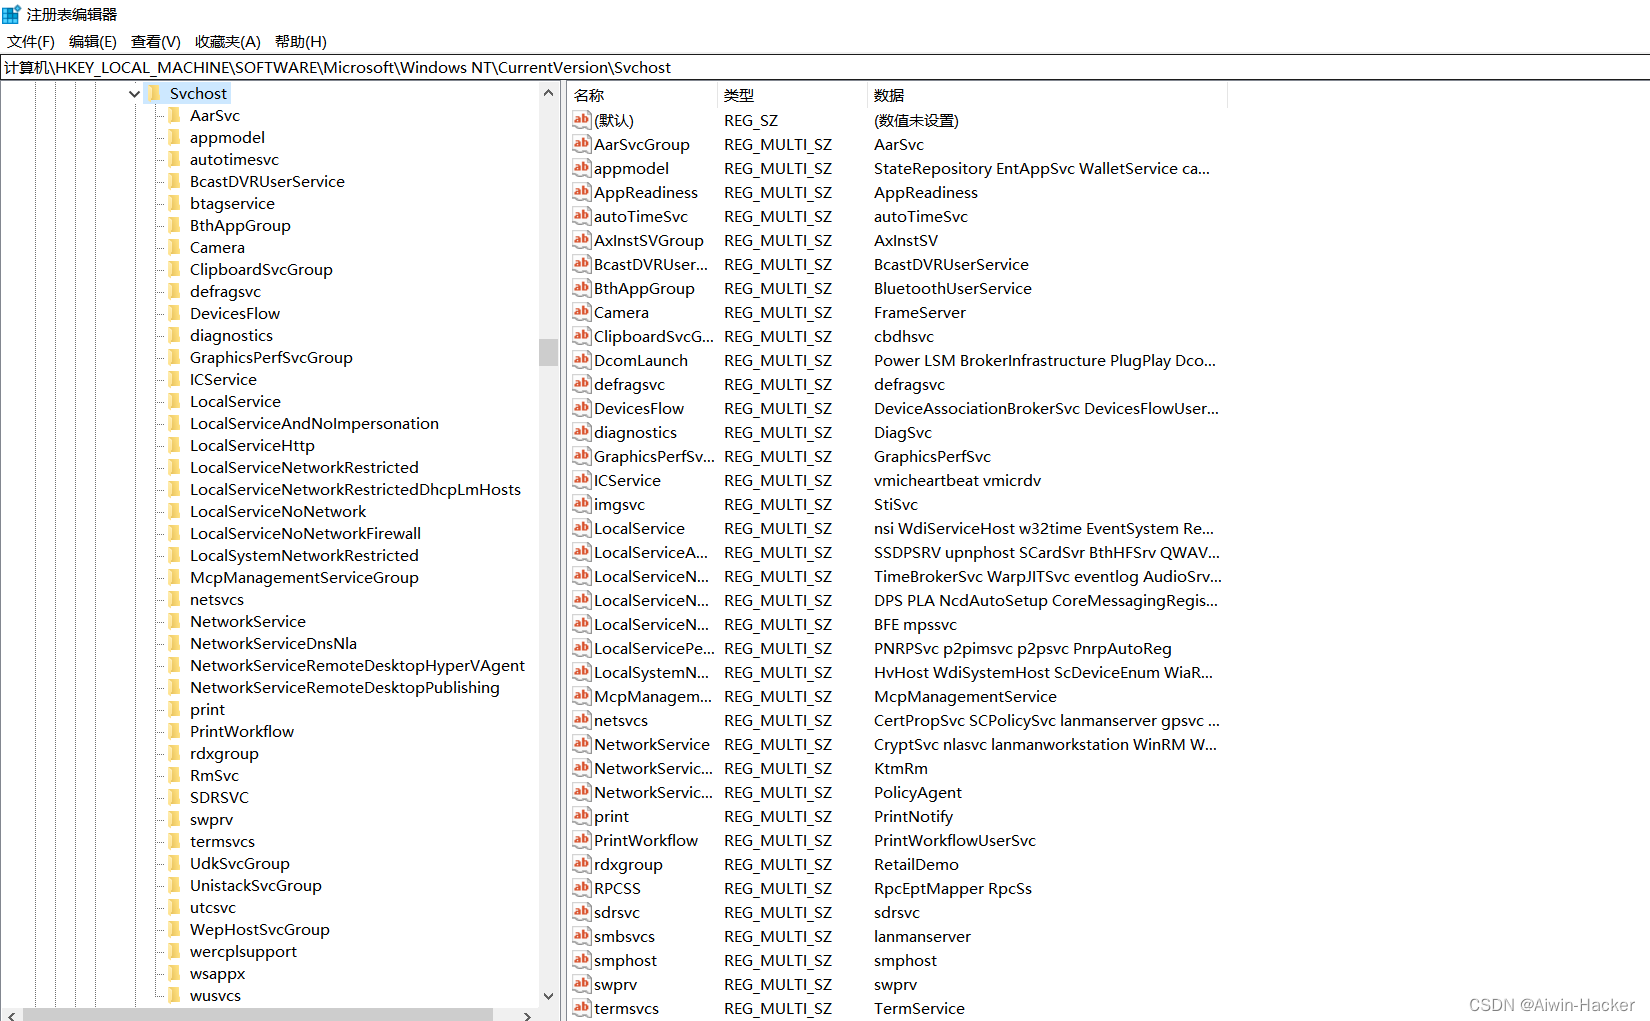Select the termsvcs value name
1650x1021 pixels.
626,1008
